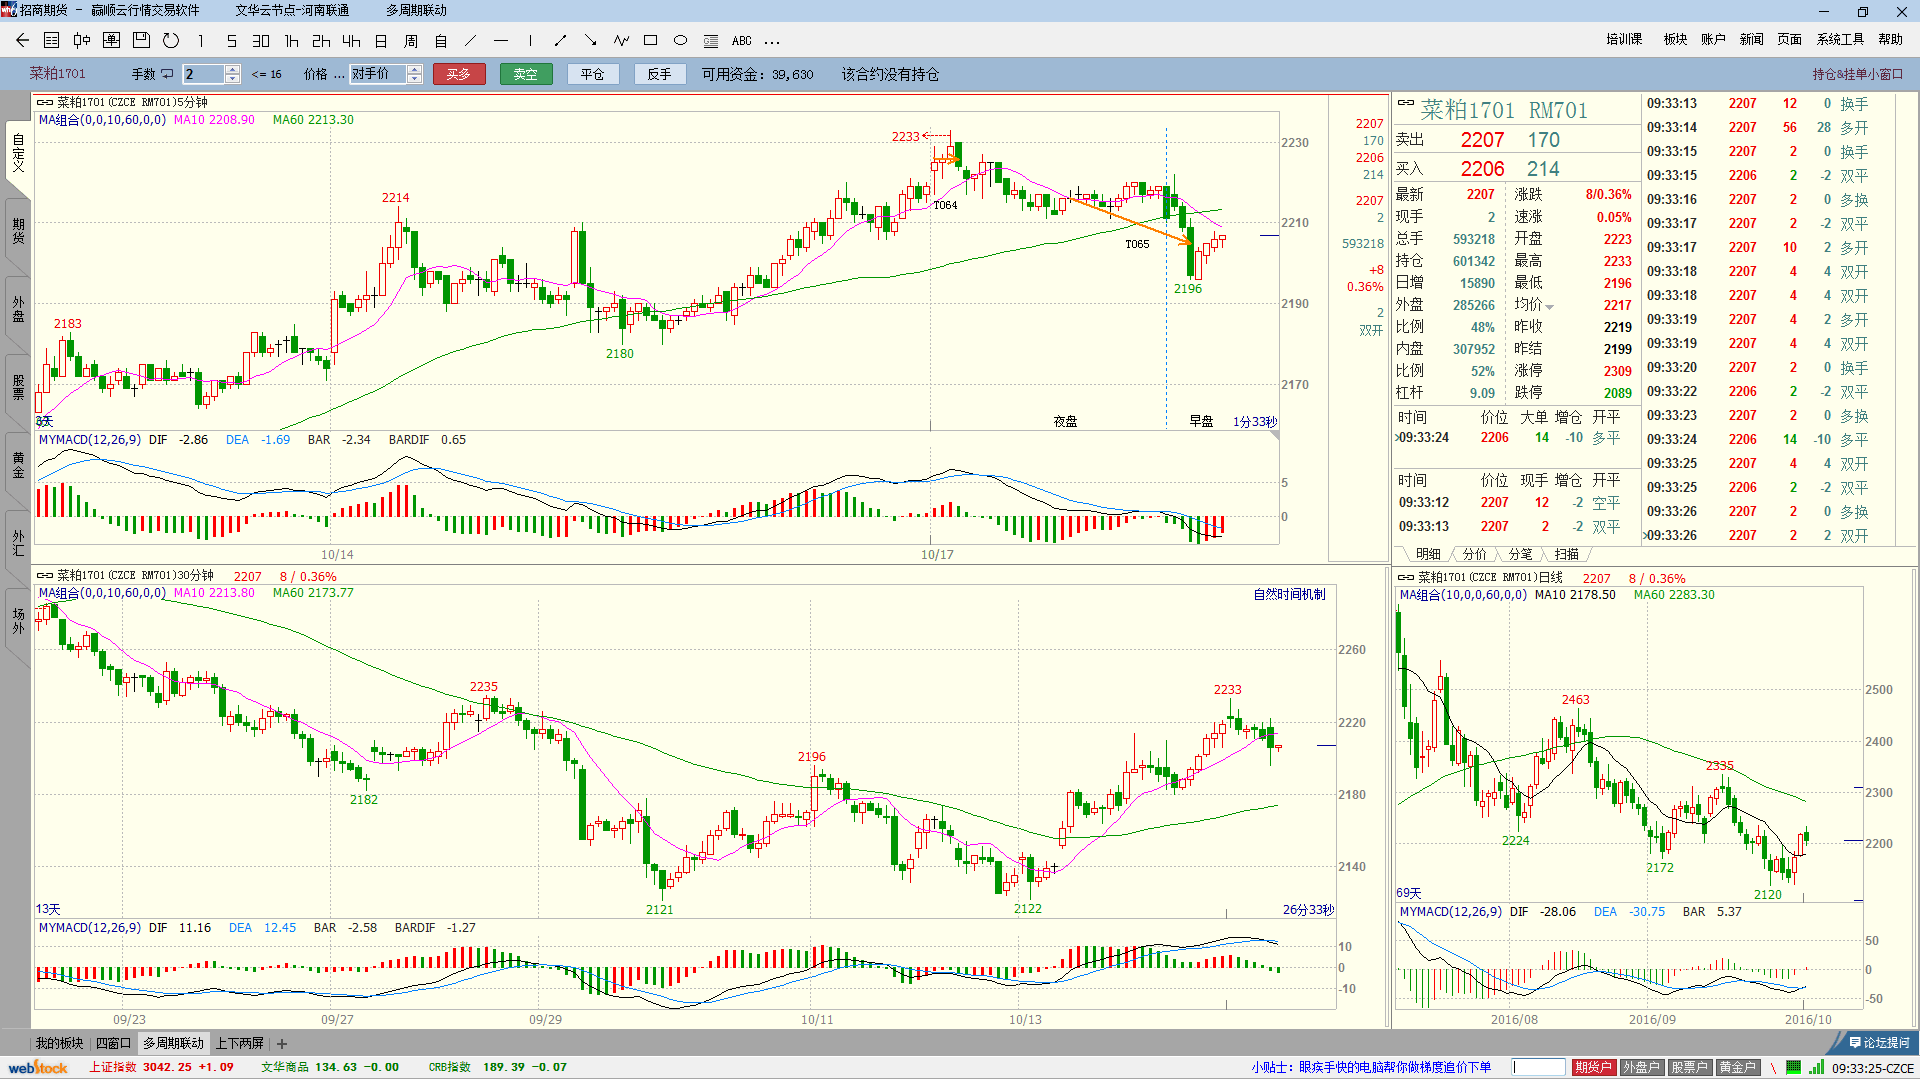Screen dimensions: 1920x1080
Task: Click the back arrow icon
Action: pyautogui.click(x=22, y=41)
